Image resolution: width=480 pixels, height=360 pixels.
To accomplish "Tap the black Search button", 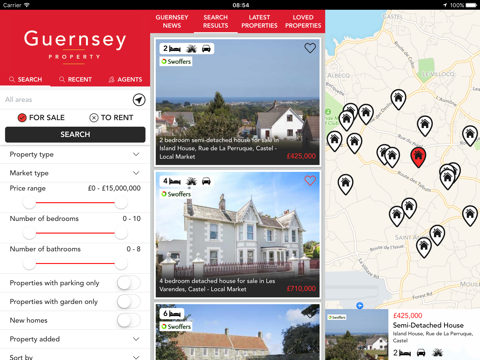I will click(x=75, y=134).
